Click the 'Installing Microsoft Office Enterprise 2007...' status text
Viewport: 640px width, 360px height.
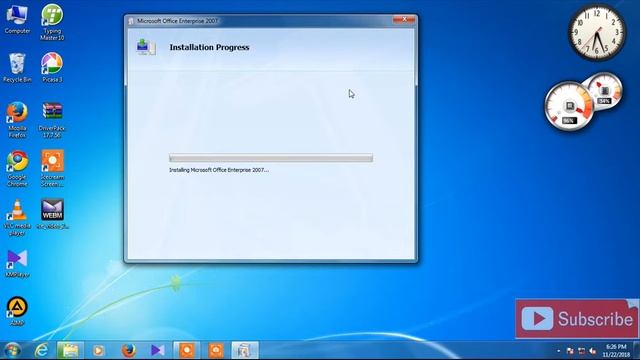click(x=219, y=170)
